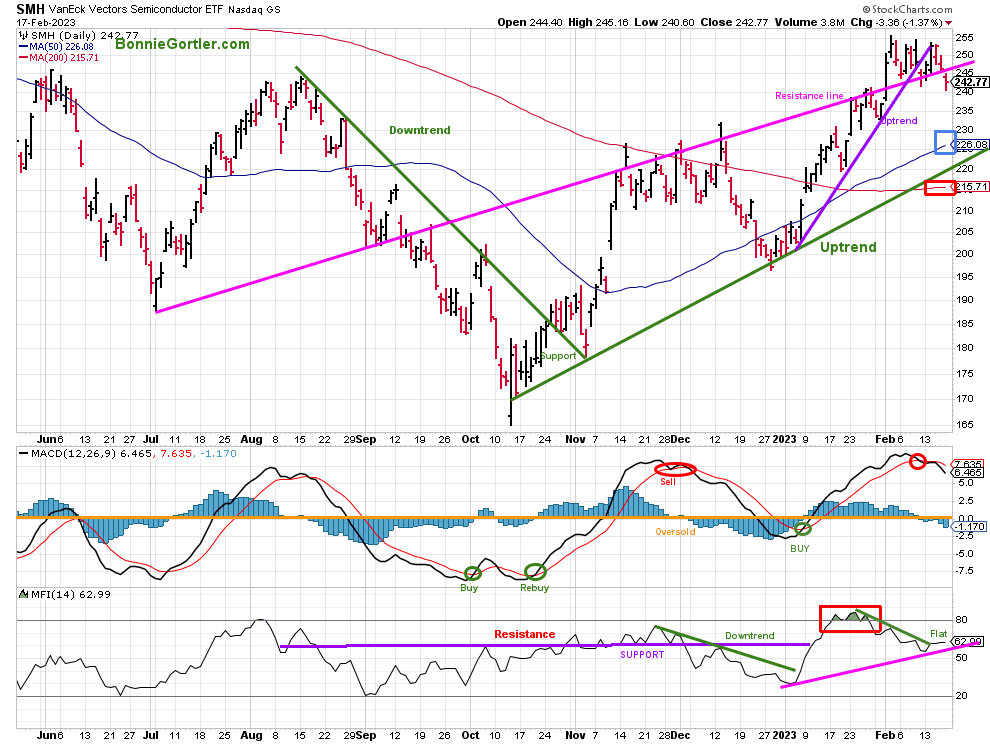Click the BonnieGortler.com label
The height and width of the screenshot is (744, 990).
[x=182, y=44]
